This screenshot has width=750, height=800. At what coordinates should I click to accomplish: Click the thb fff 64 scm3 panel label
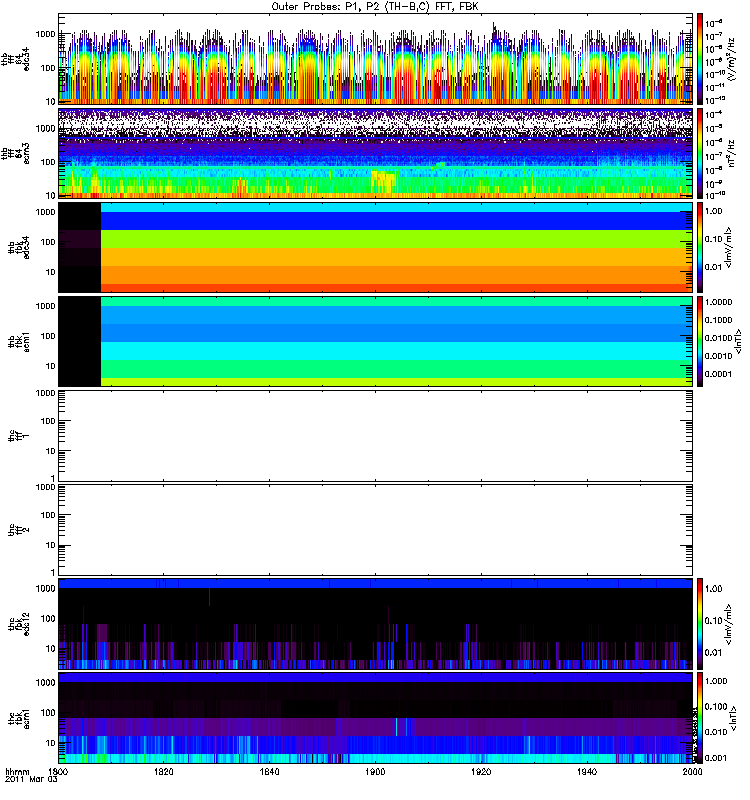point(15,154)
